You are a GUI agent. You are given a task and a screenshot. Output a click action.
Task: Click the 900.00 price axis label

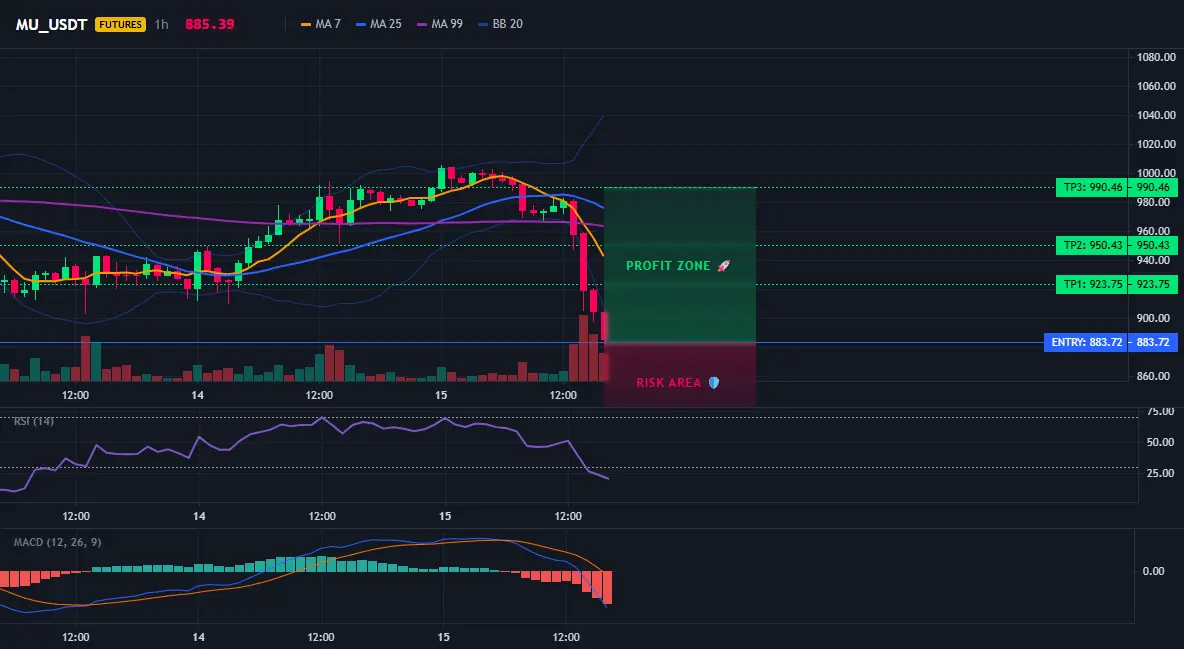pyautogui.click(x=1156, y=318)
